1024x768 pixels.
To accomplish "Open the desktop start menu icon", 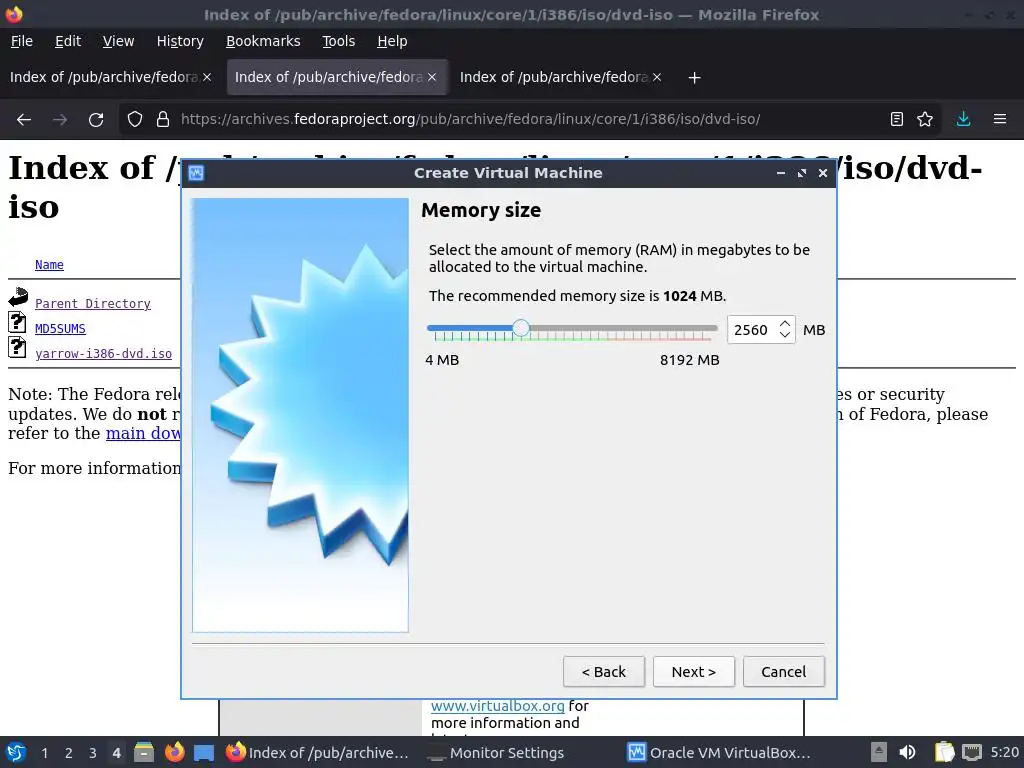I will (16, 752).
